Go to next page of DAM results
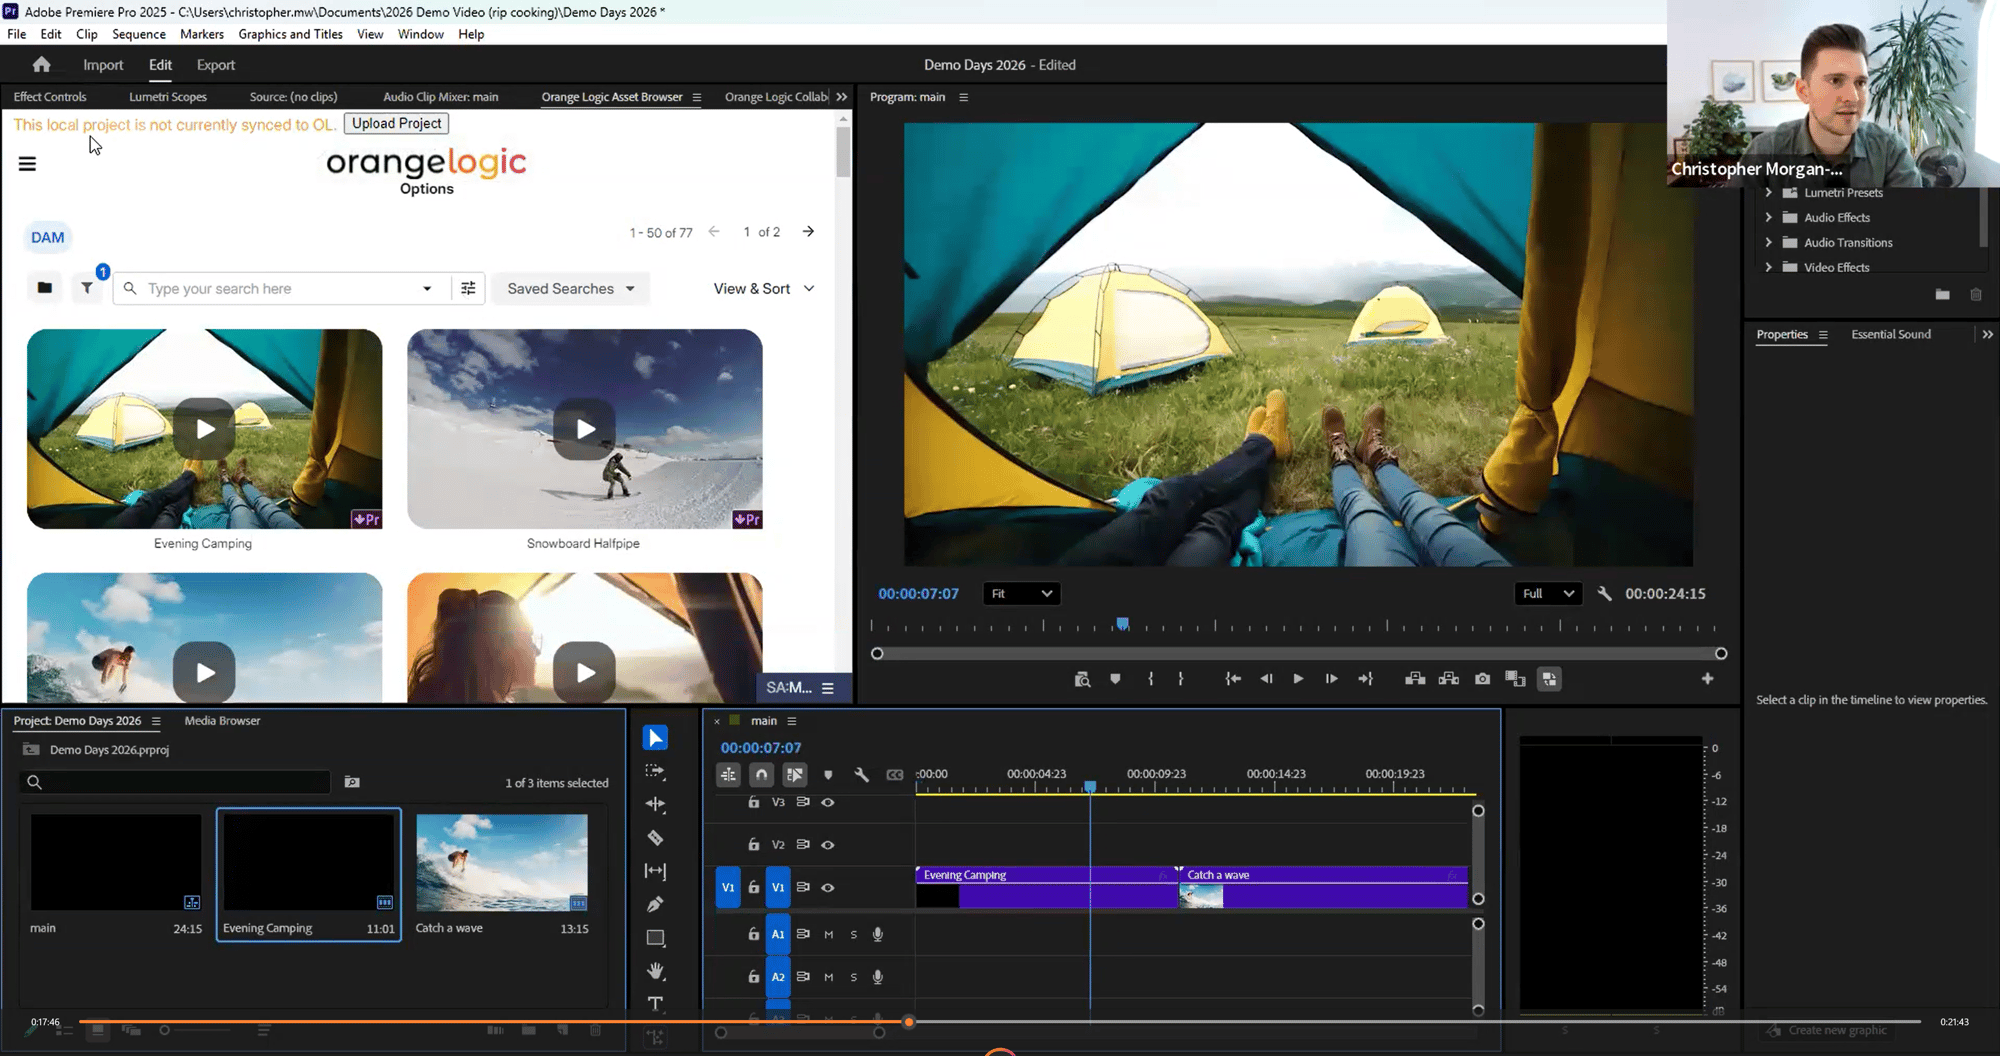The image size is (2000, 1056). click(808, 232)
